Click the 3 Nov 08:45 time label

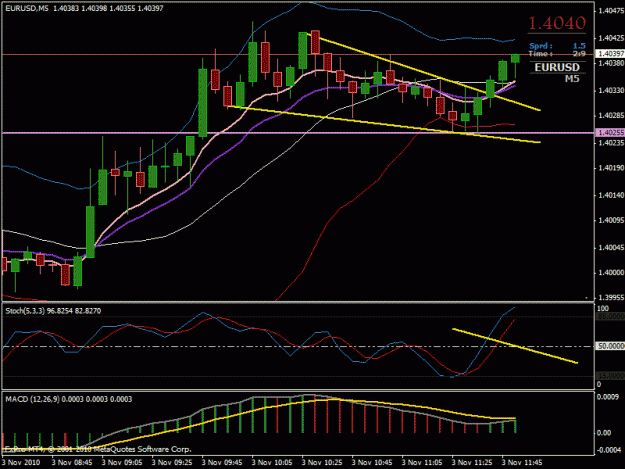coord(72,463)
